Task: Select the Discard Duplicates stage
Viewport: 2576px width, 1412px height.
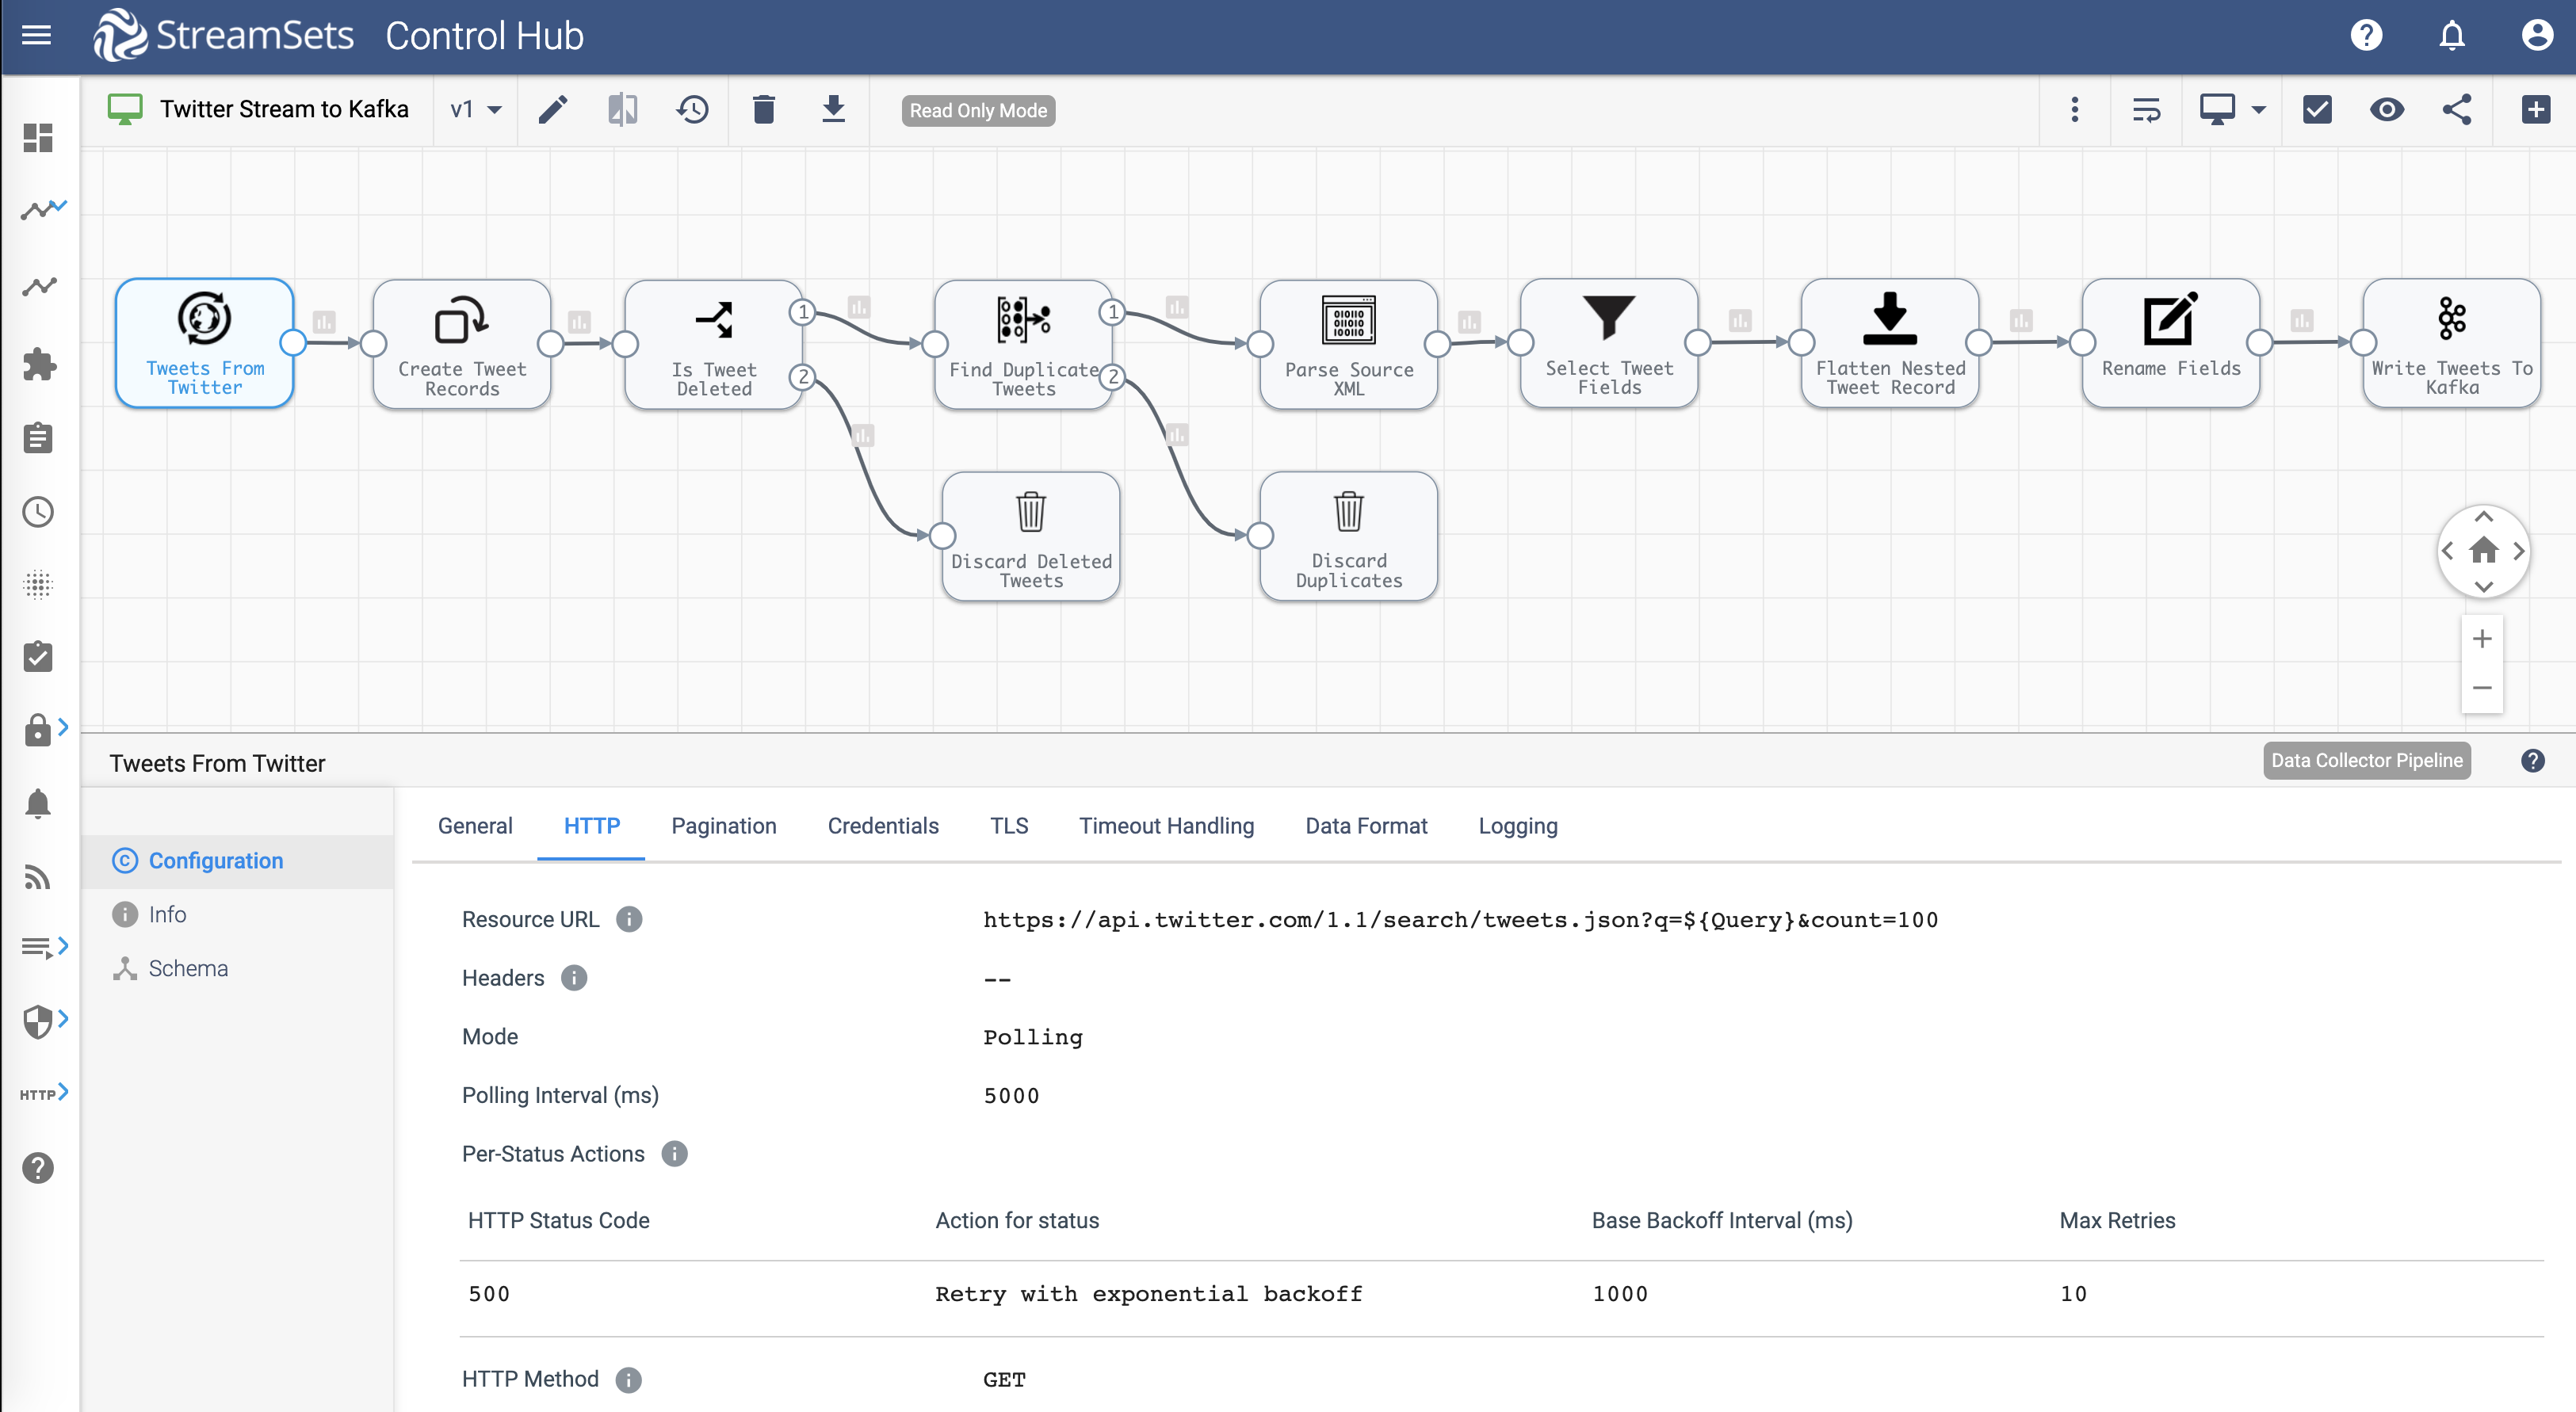Action: (1349, 536)
